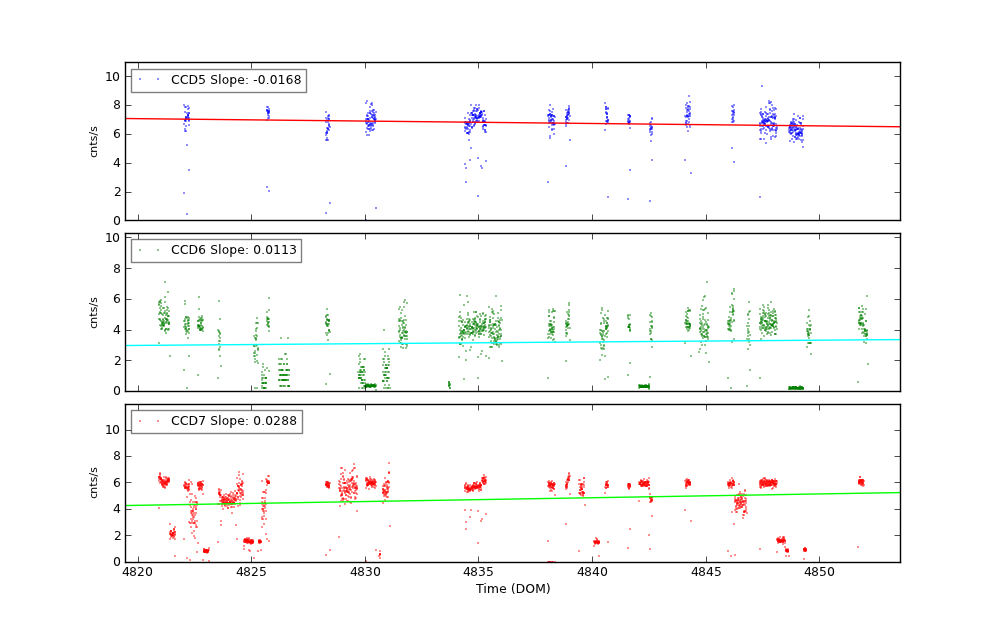Click the cnts/s label of the top plot

coord(94,141)
